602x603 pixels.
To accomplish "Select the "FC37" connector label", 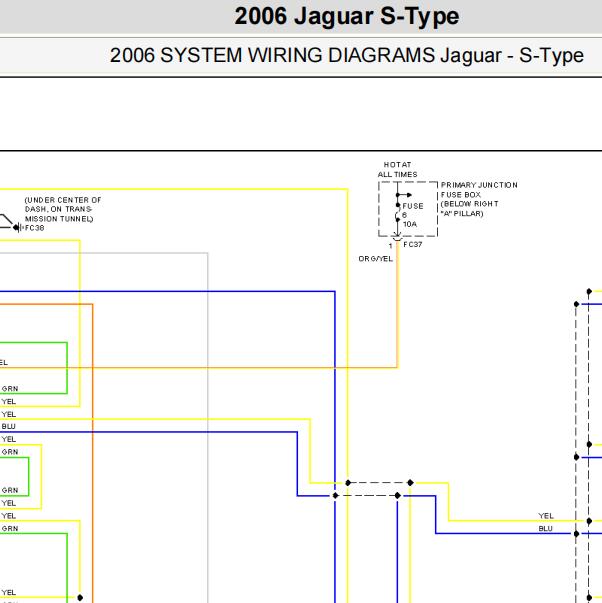I will [x=413, y=245].
